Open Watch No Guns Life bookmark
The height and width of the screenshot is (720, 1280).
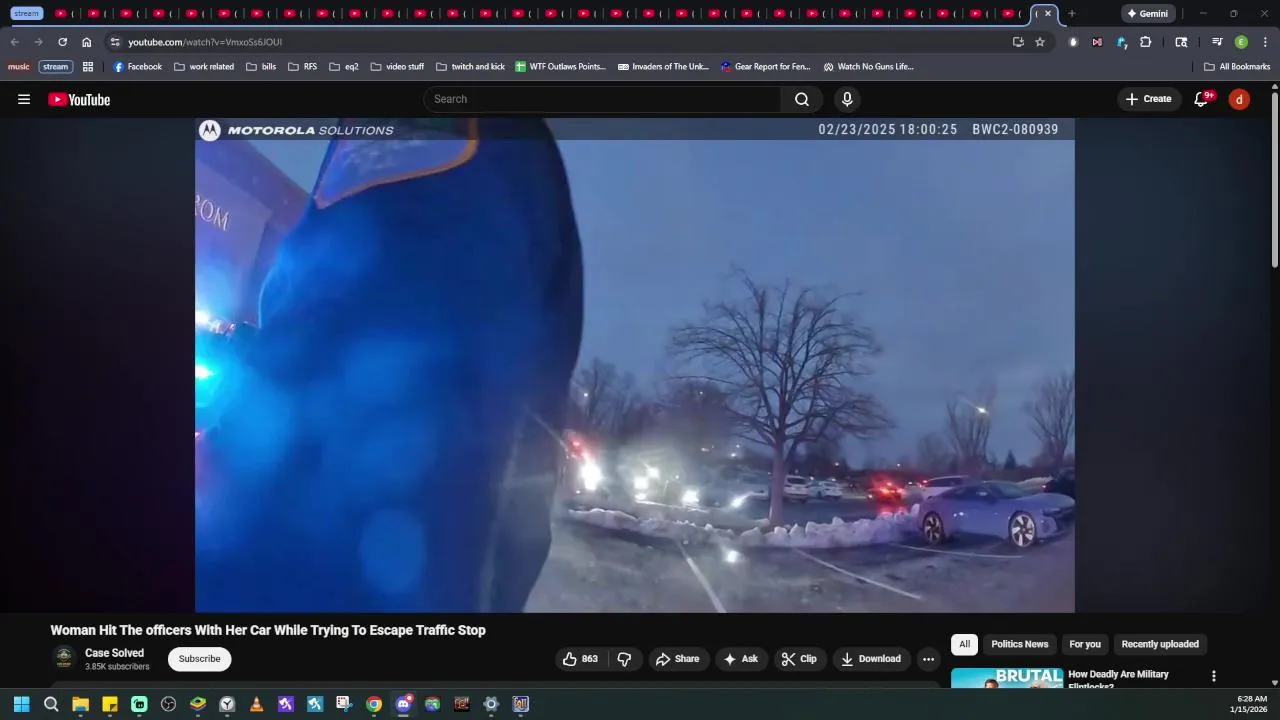pyautogui.click(x=868, y=67)
